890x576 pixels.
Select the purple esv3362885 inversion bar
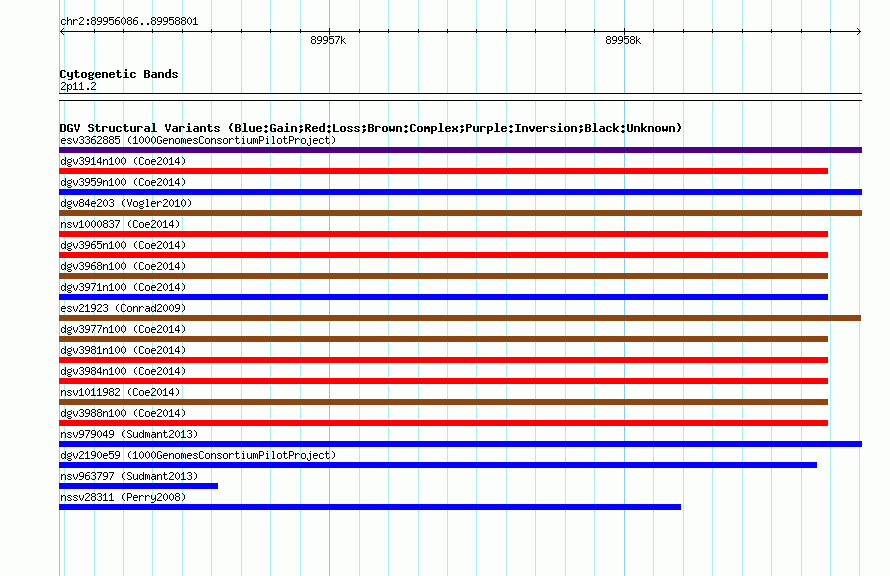[460, 150]
